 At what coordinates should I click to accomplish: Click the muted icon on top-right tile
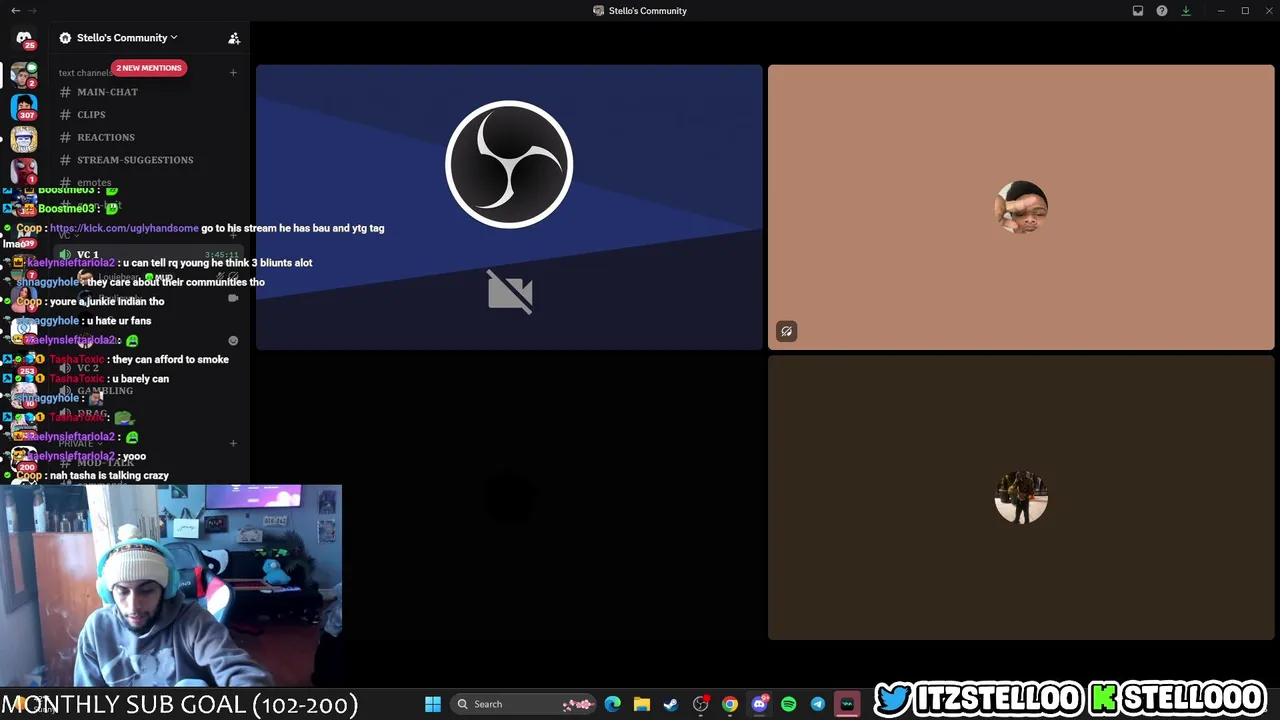pos(786,331)
